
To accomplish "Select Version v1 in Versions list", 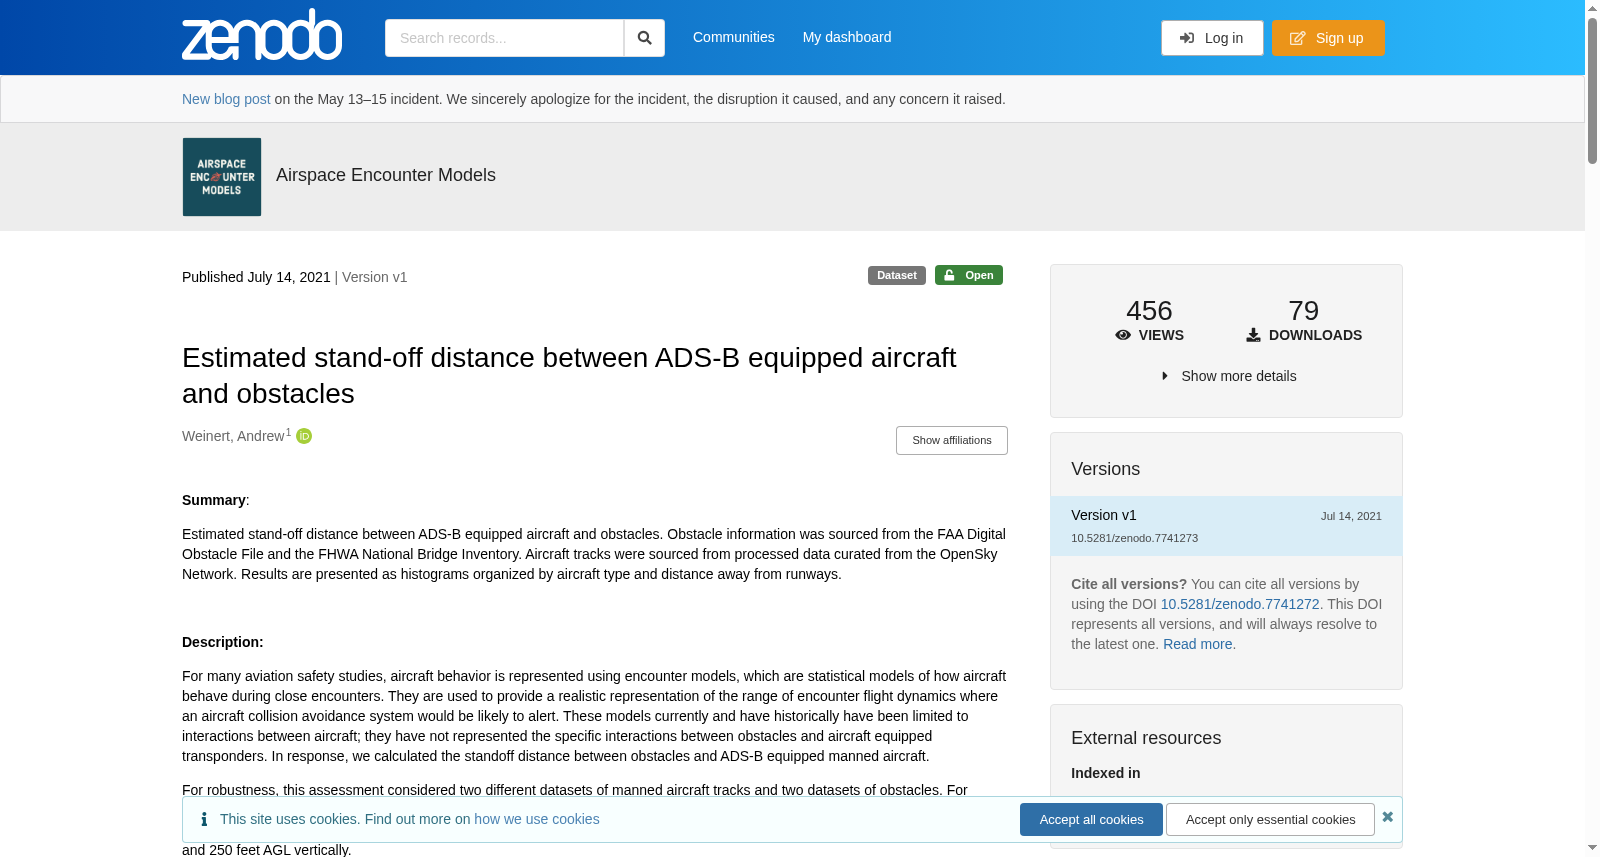I will click(1226, 526).
